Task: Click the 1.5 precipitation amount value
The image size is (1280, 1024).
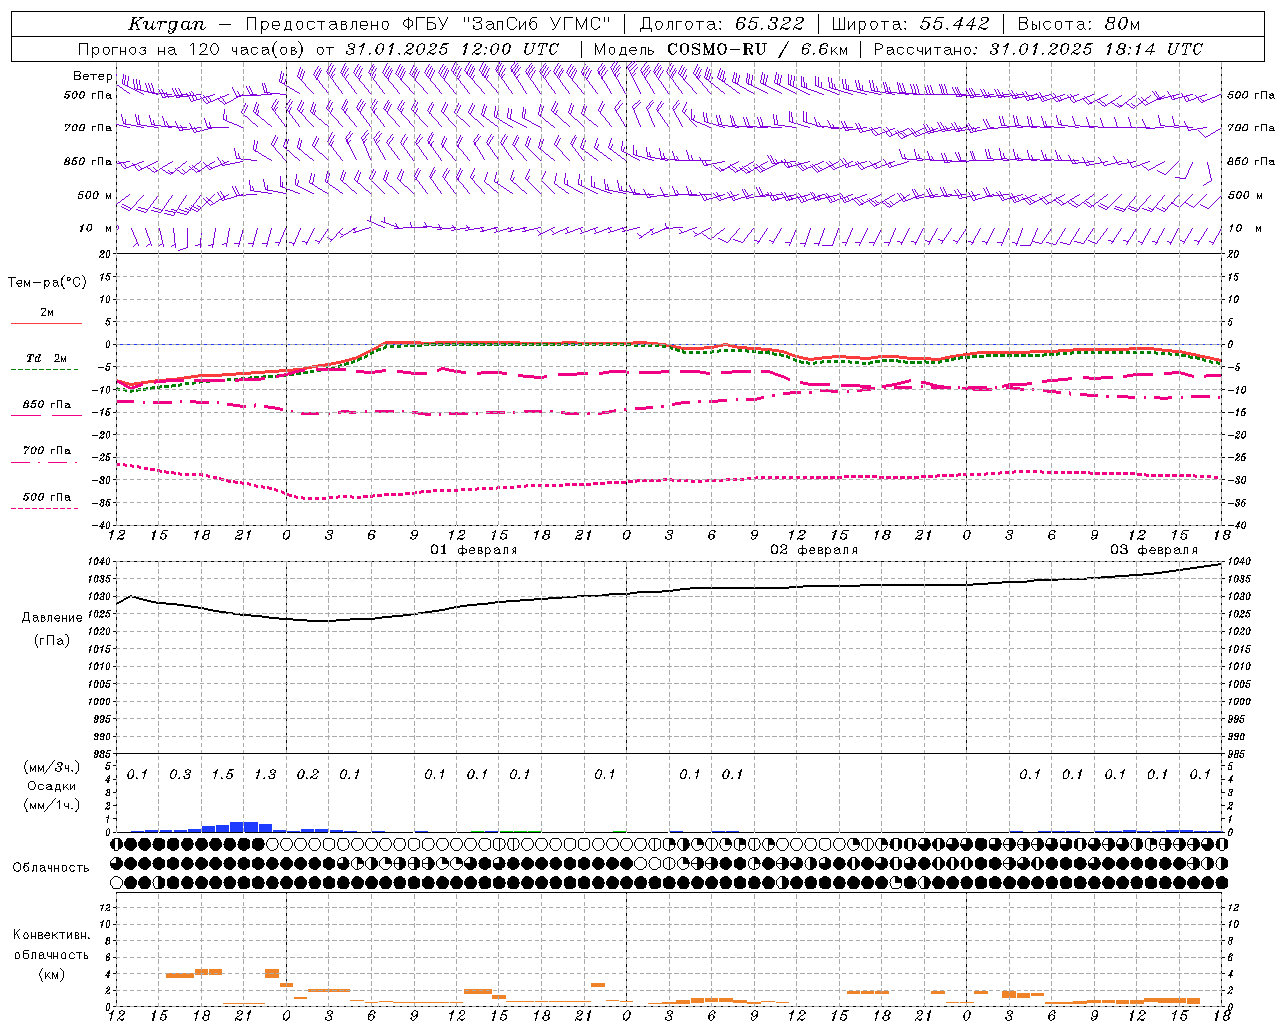Action: point(223,775)
